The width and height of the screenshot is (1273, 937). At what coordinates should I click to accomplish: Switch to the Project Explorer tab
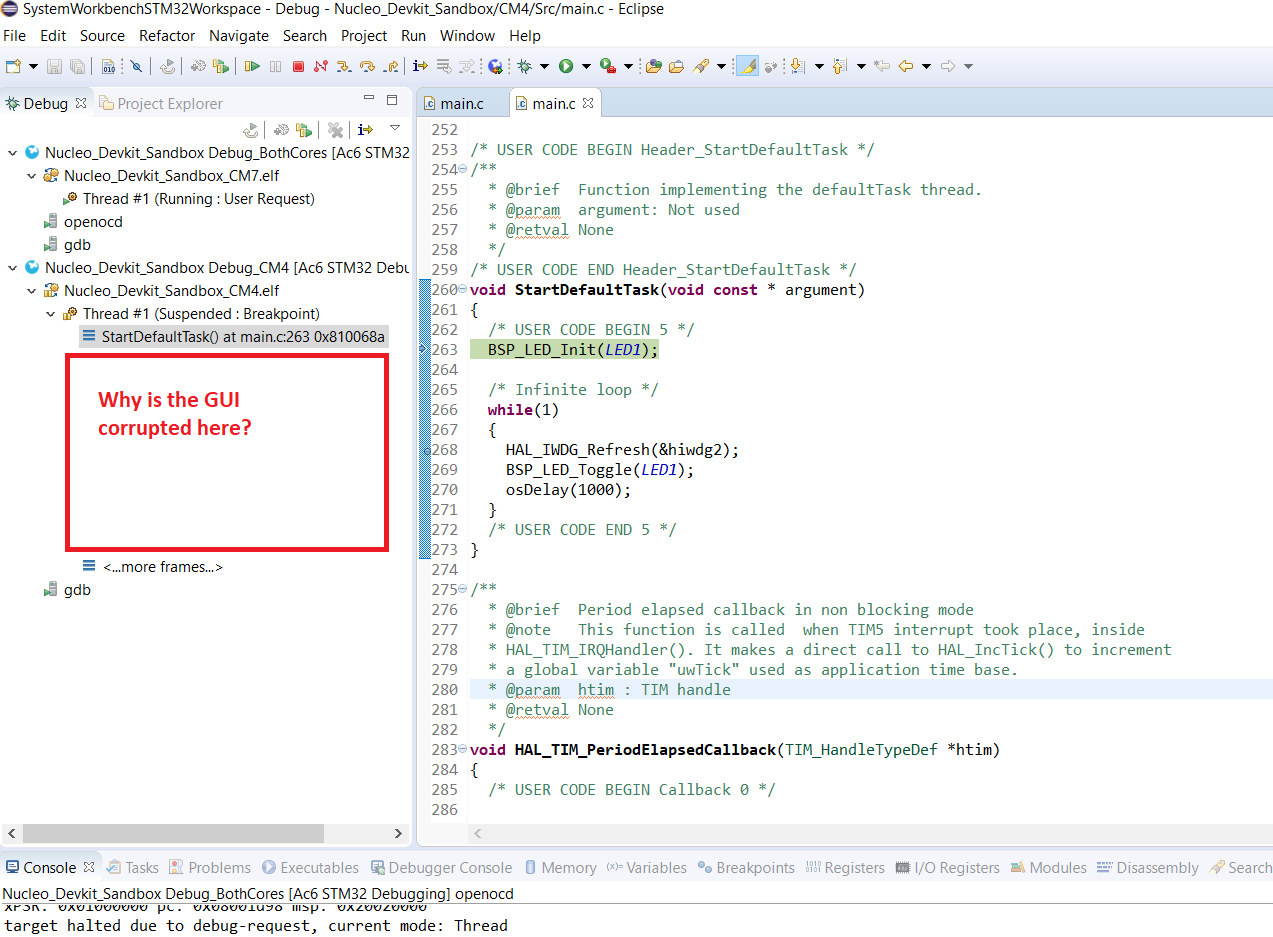click(168, 103)
